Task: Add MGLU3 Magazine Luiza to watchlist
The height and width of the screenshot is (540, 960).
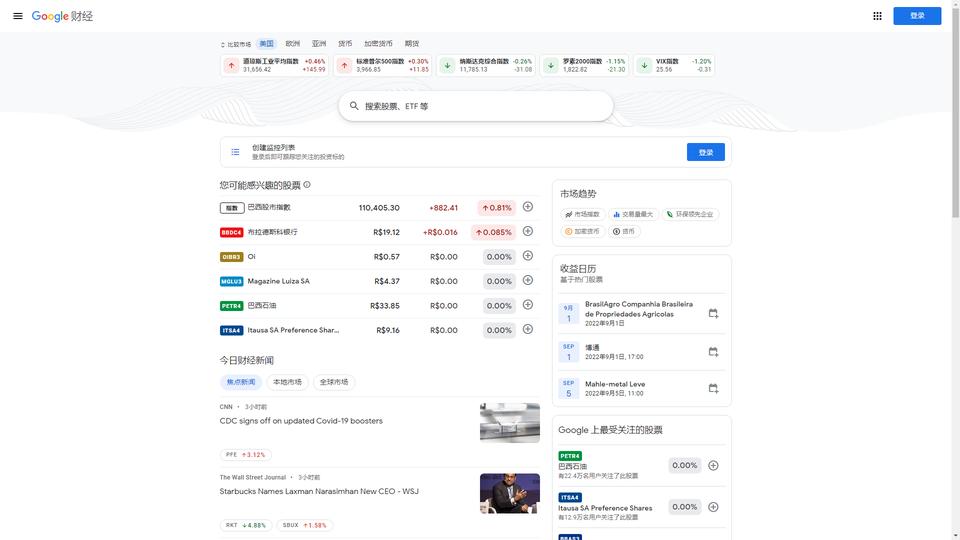Action: (528, 280)
